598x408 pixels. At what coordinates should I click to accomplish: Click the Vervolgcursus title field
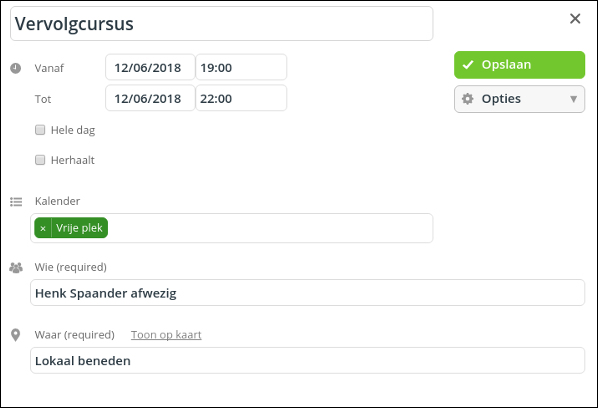222,24
